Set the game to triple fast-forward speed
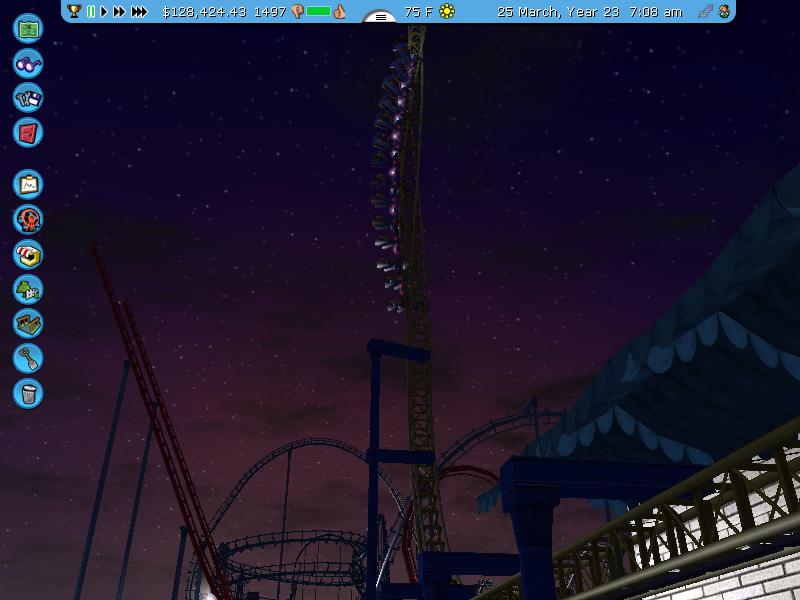The height and width of the screenshot is (600, 800). pos(139,11)
